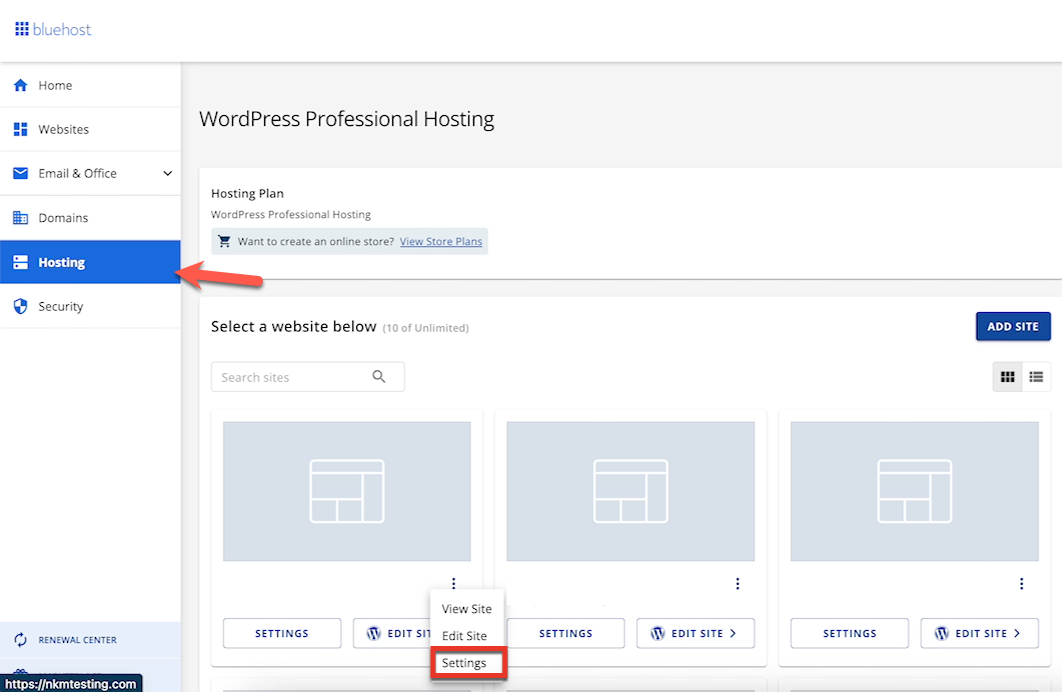This screenshot has height=692, width=1062.
Task: Click the WordPress icon on the middle Edit Site button
Action: pyautogui.click(x=657, y=633)
